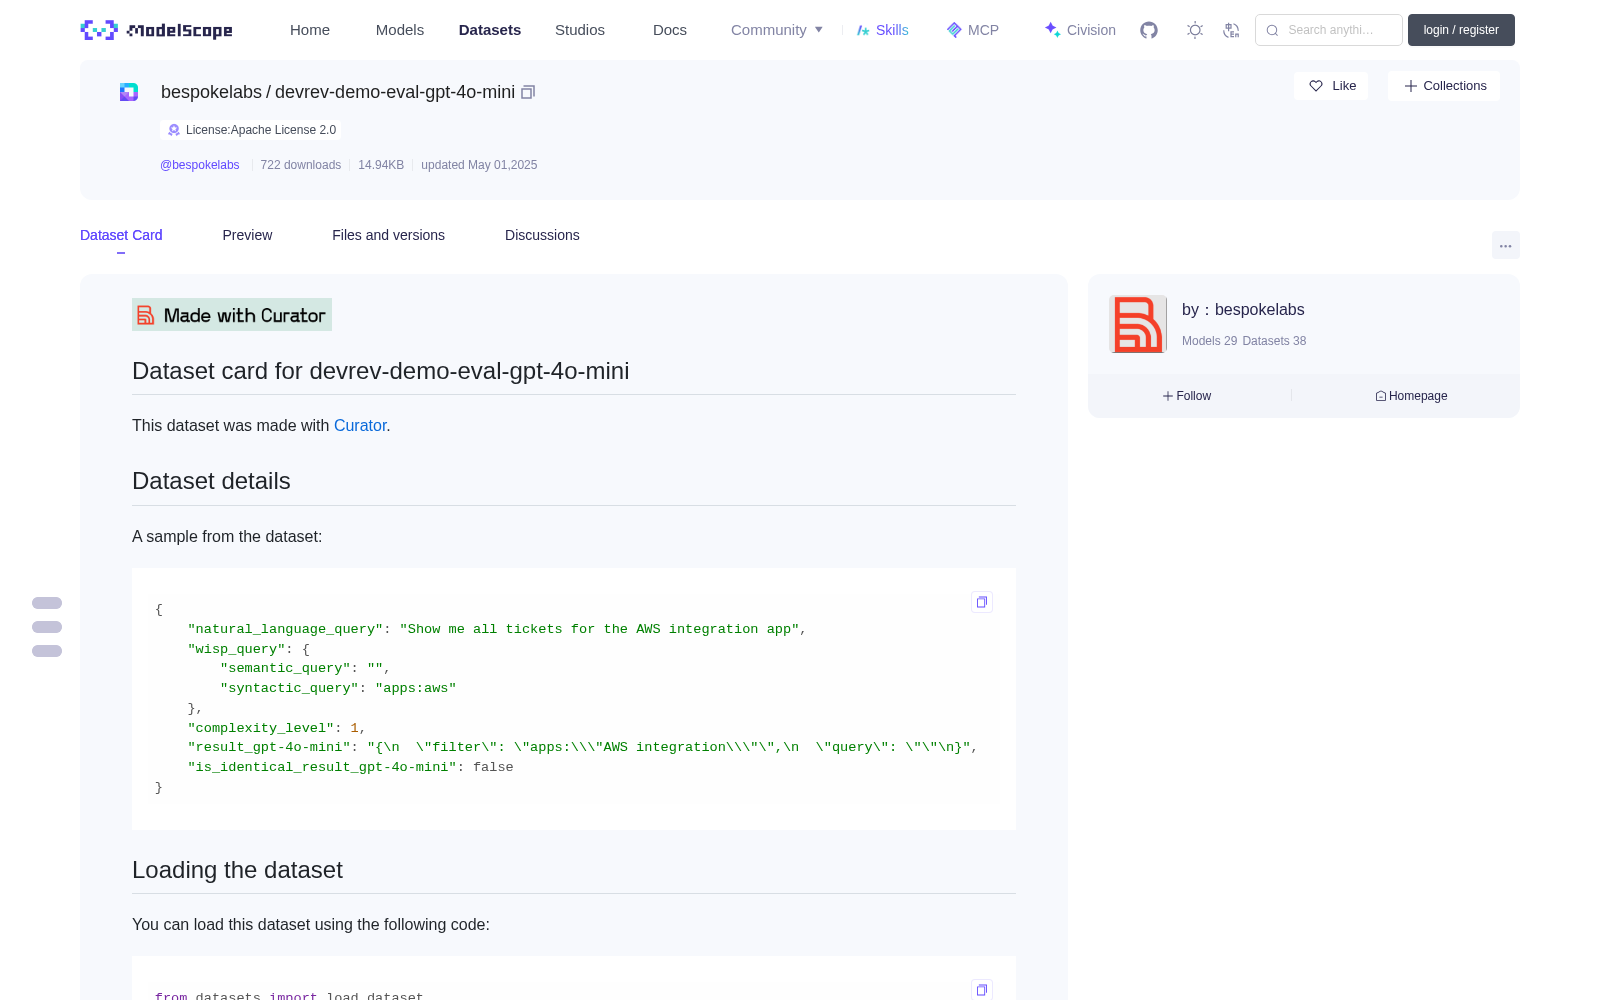Viewport: 1600px width, 1000px height.
Task: Copy the load_dataset code snippet
Action: 982,990
